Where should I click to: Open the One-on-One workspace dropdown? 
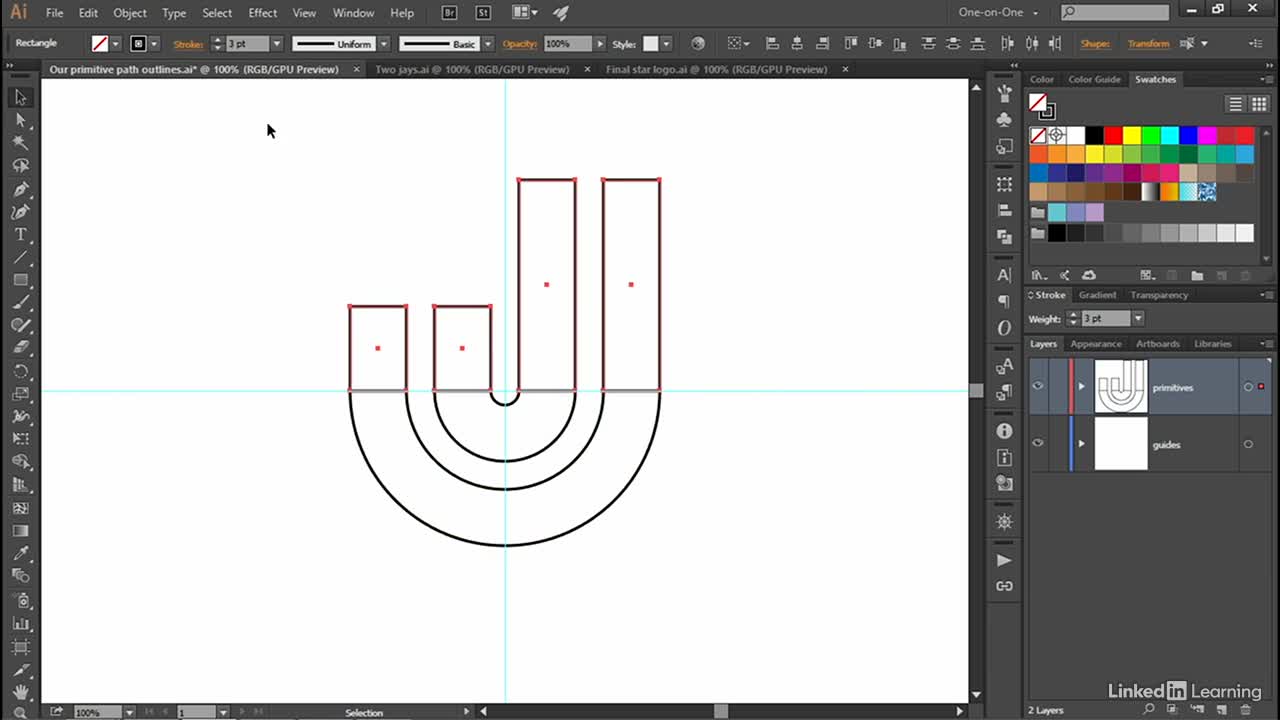[x=999, y=13]
